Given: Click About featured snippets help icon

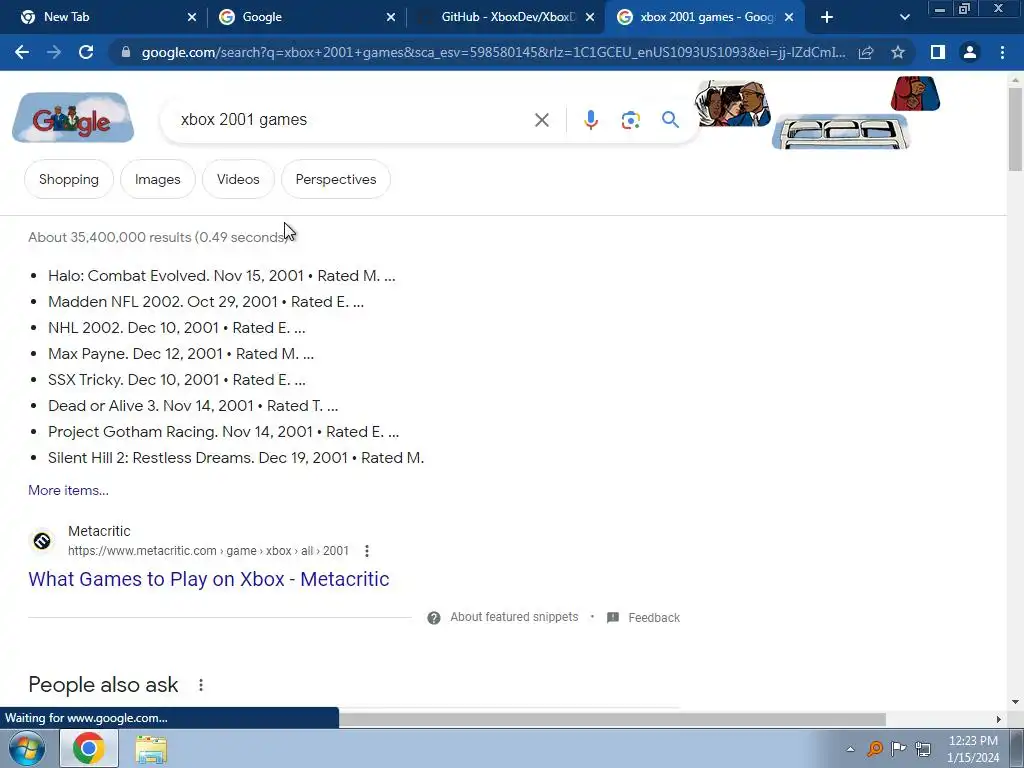Looking at the screenshot, I should pos(434,618).
